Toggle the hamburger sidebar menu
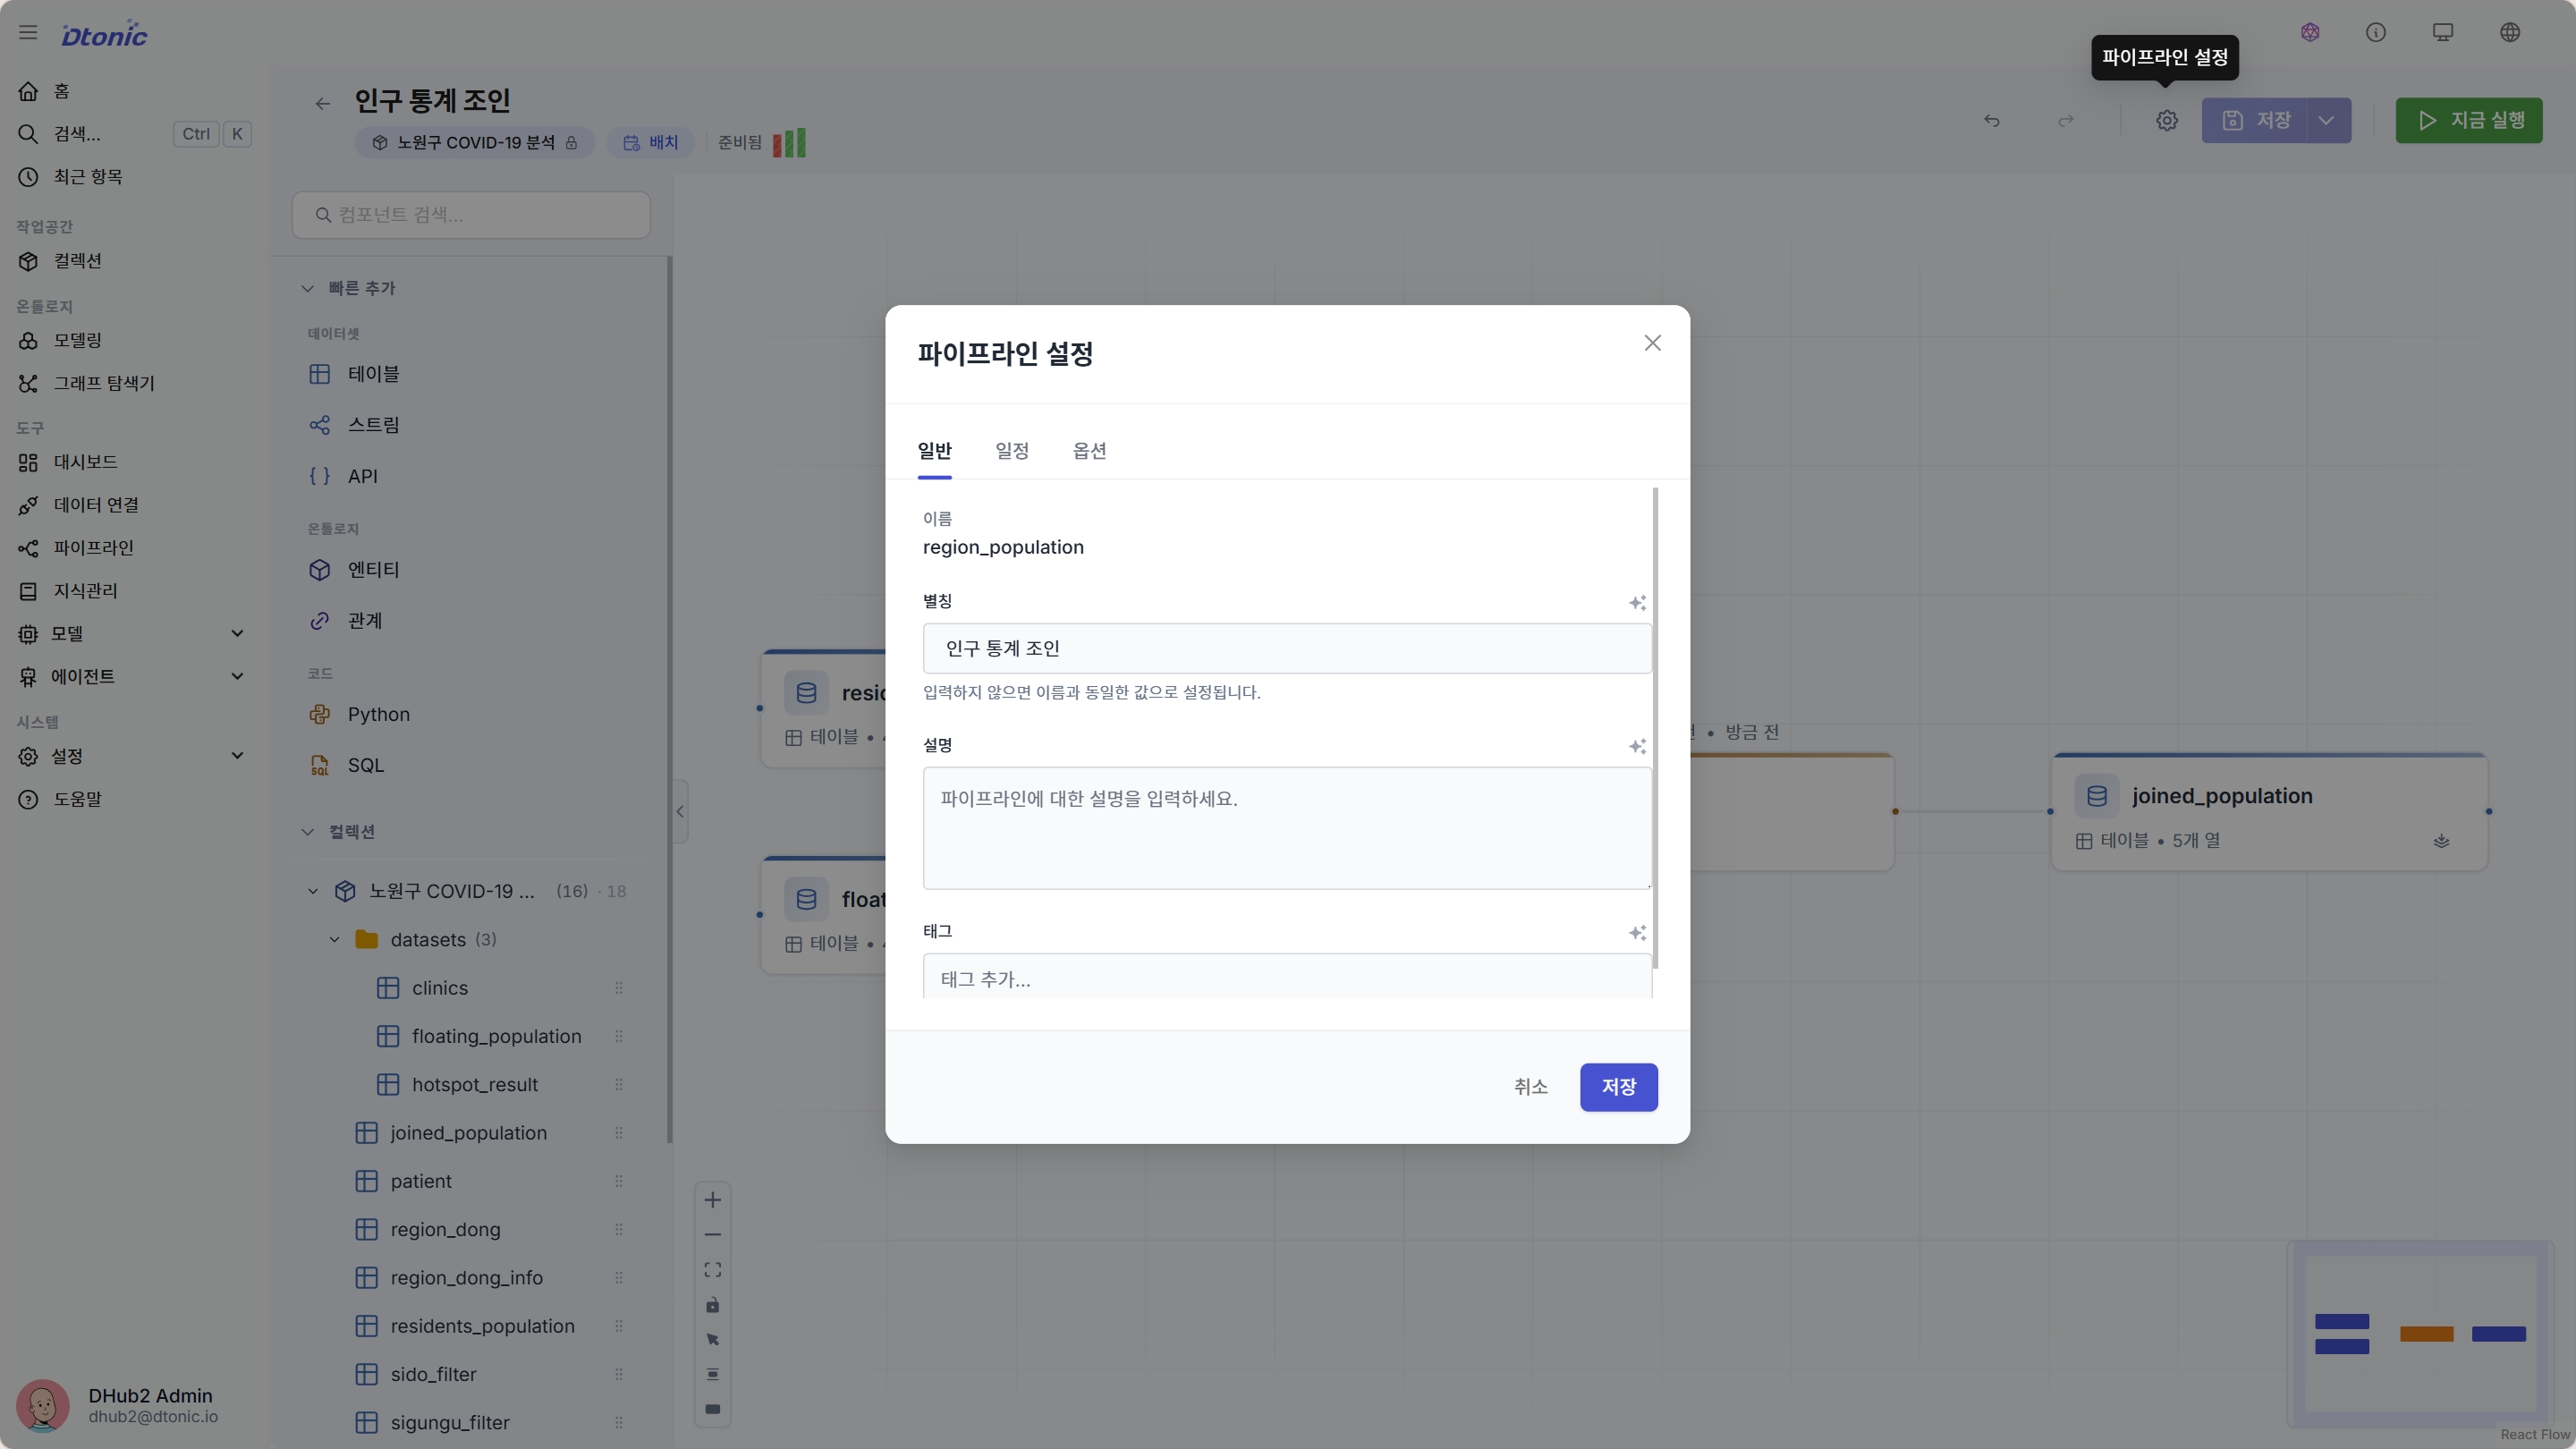 tap(28, 33)
